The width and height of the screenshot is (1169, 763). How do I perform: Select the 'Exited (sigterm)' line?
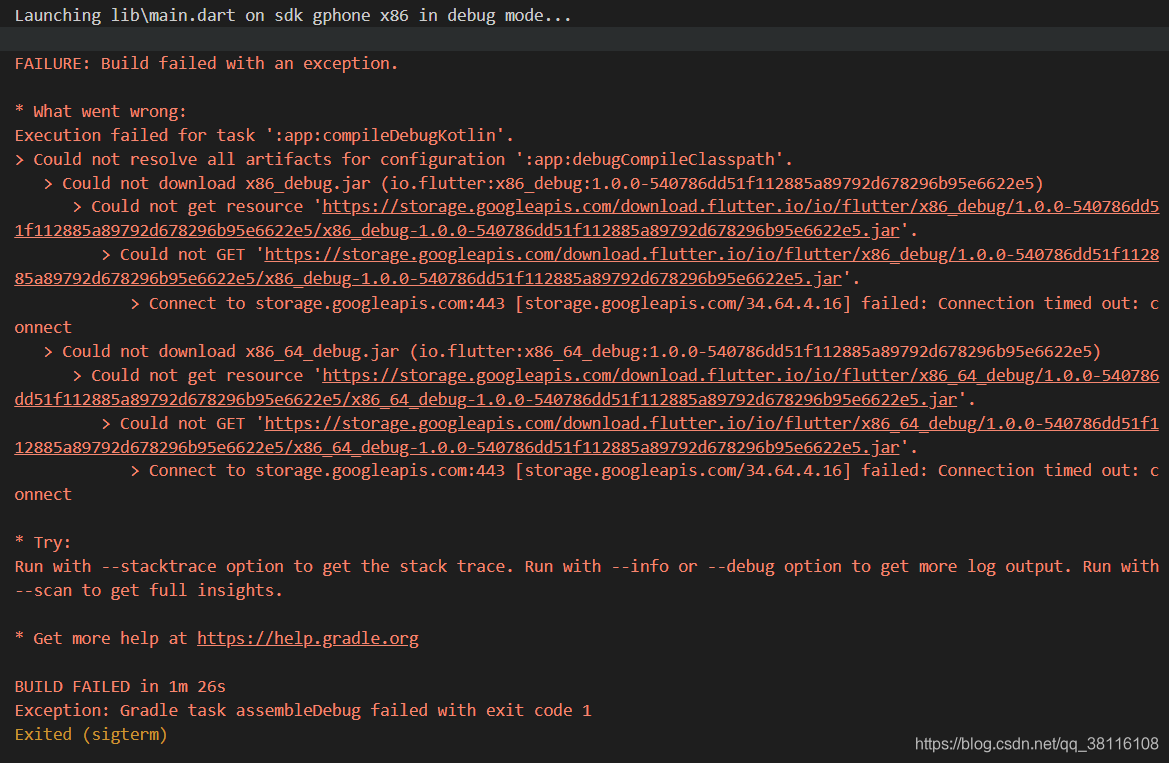click(91, 734)
